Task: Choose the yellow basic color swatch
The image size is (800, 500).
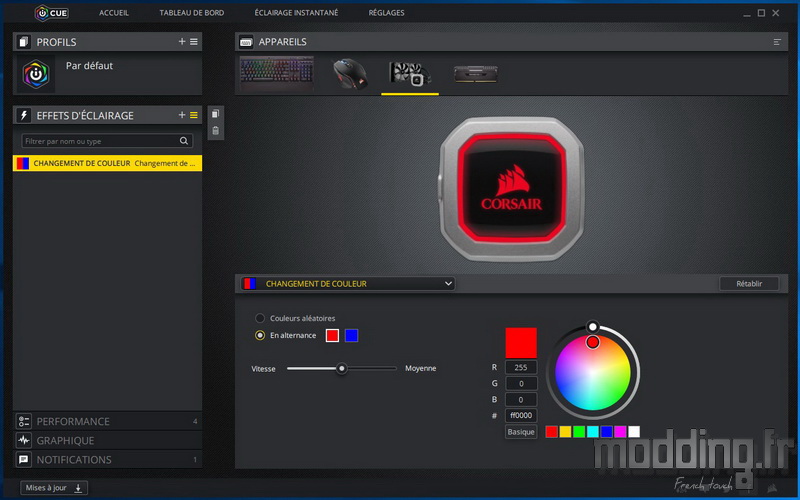Action: point(565,432)
